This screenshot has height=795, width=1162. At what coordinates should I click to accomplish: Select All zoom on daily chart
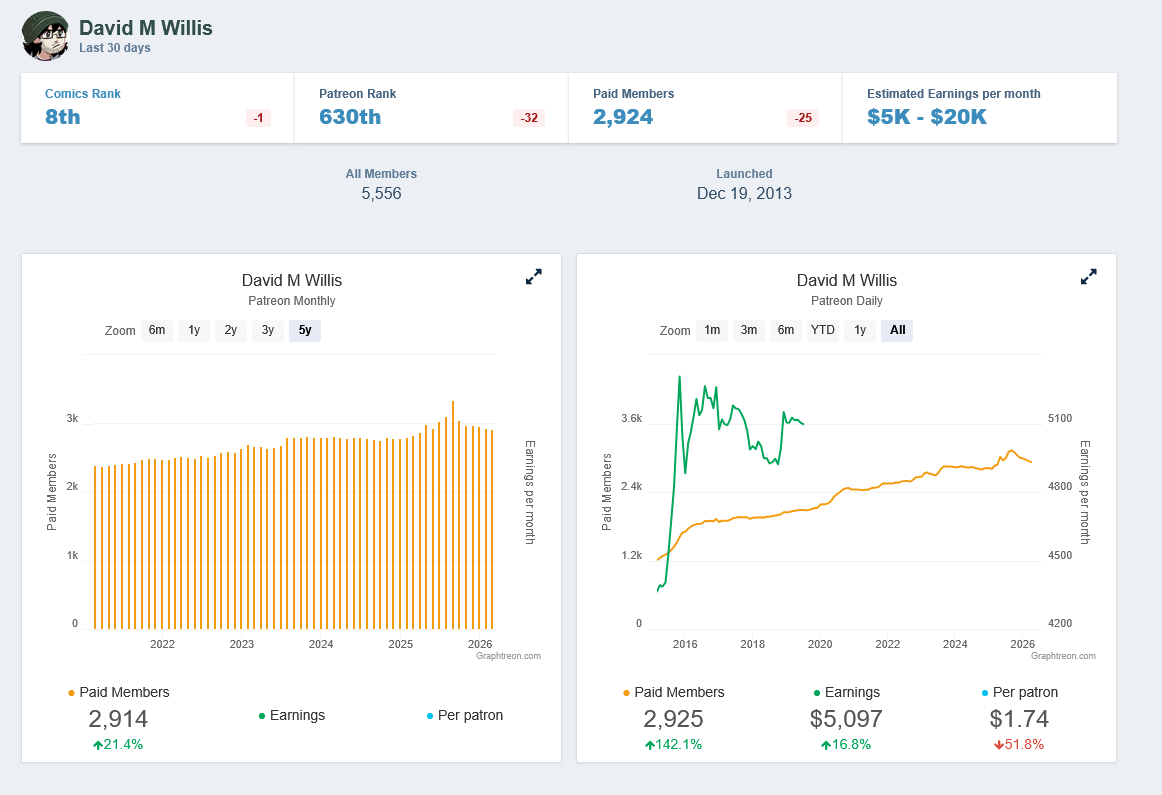coord(897,330)
